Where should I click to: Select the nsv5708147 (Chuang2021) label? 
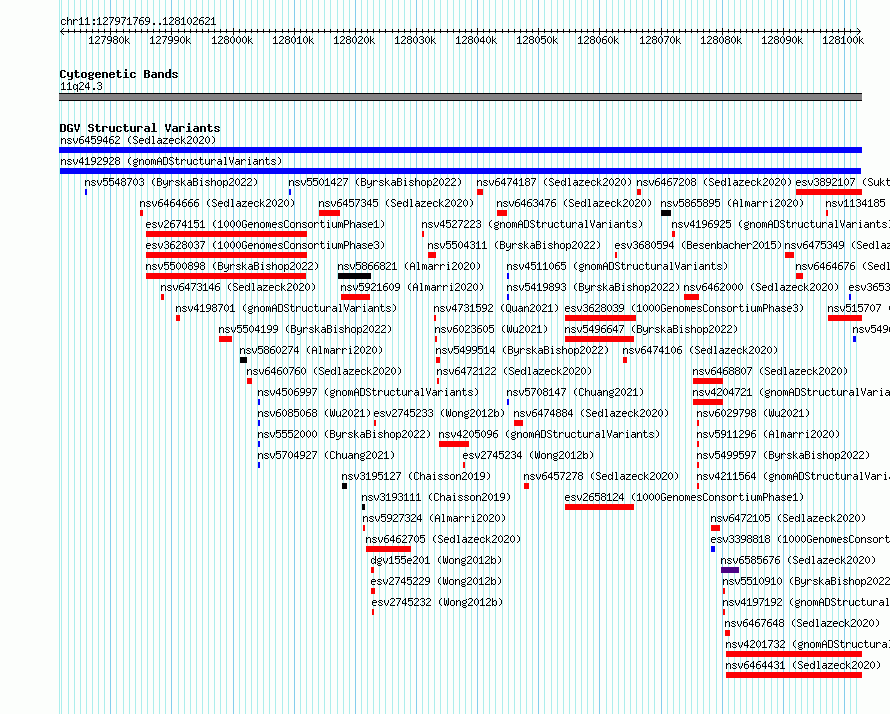click(x=575, y=392)
